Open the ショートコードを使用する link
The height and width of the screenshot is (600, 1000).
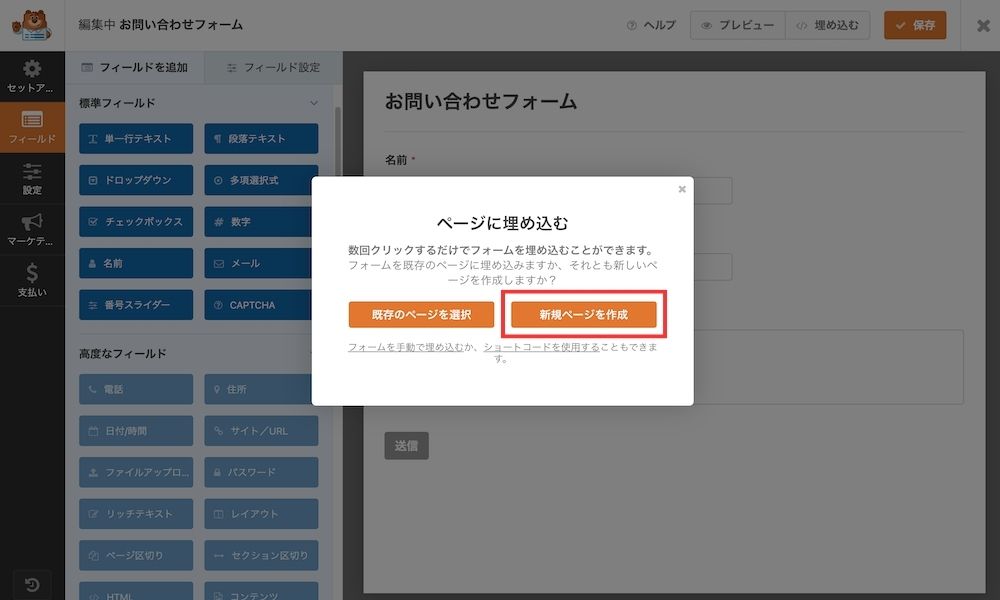(541, 347)
